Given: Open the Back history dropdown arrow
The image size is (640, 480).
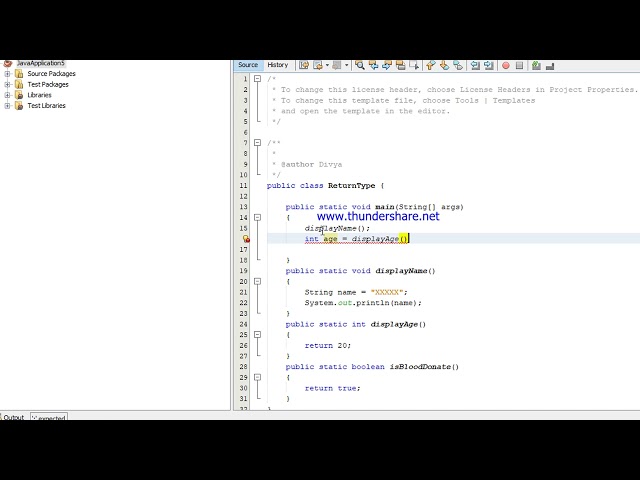Looking at the screenshot, I should coord(327,65).
